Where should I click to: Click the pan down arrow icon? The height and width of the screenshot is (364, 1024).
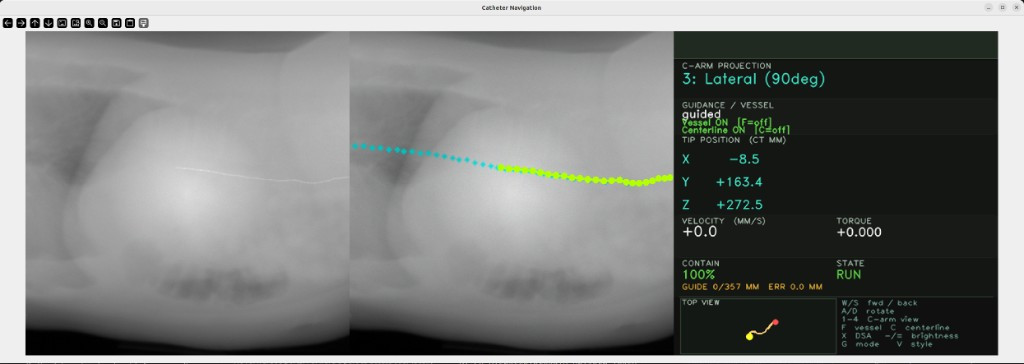(x=48, y=23)
